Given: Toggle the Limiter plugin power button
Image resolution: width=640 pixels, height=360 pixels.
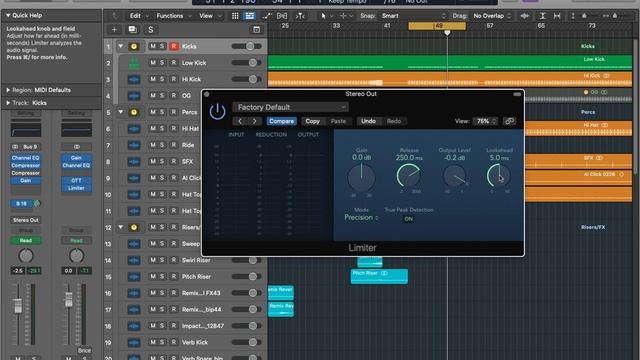Looking at the screenshot, I should [217, 111].
